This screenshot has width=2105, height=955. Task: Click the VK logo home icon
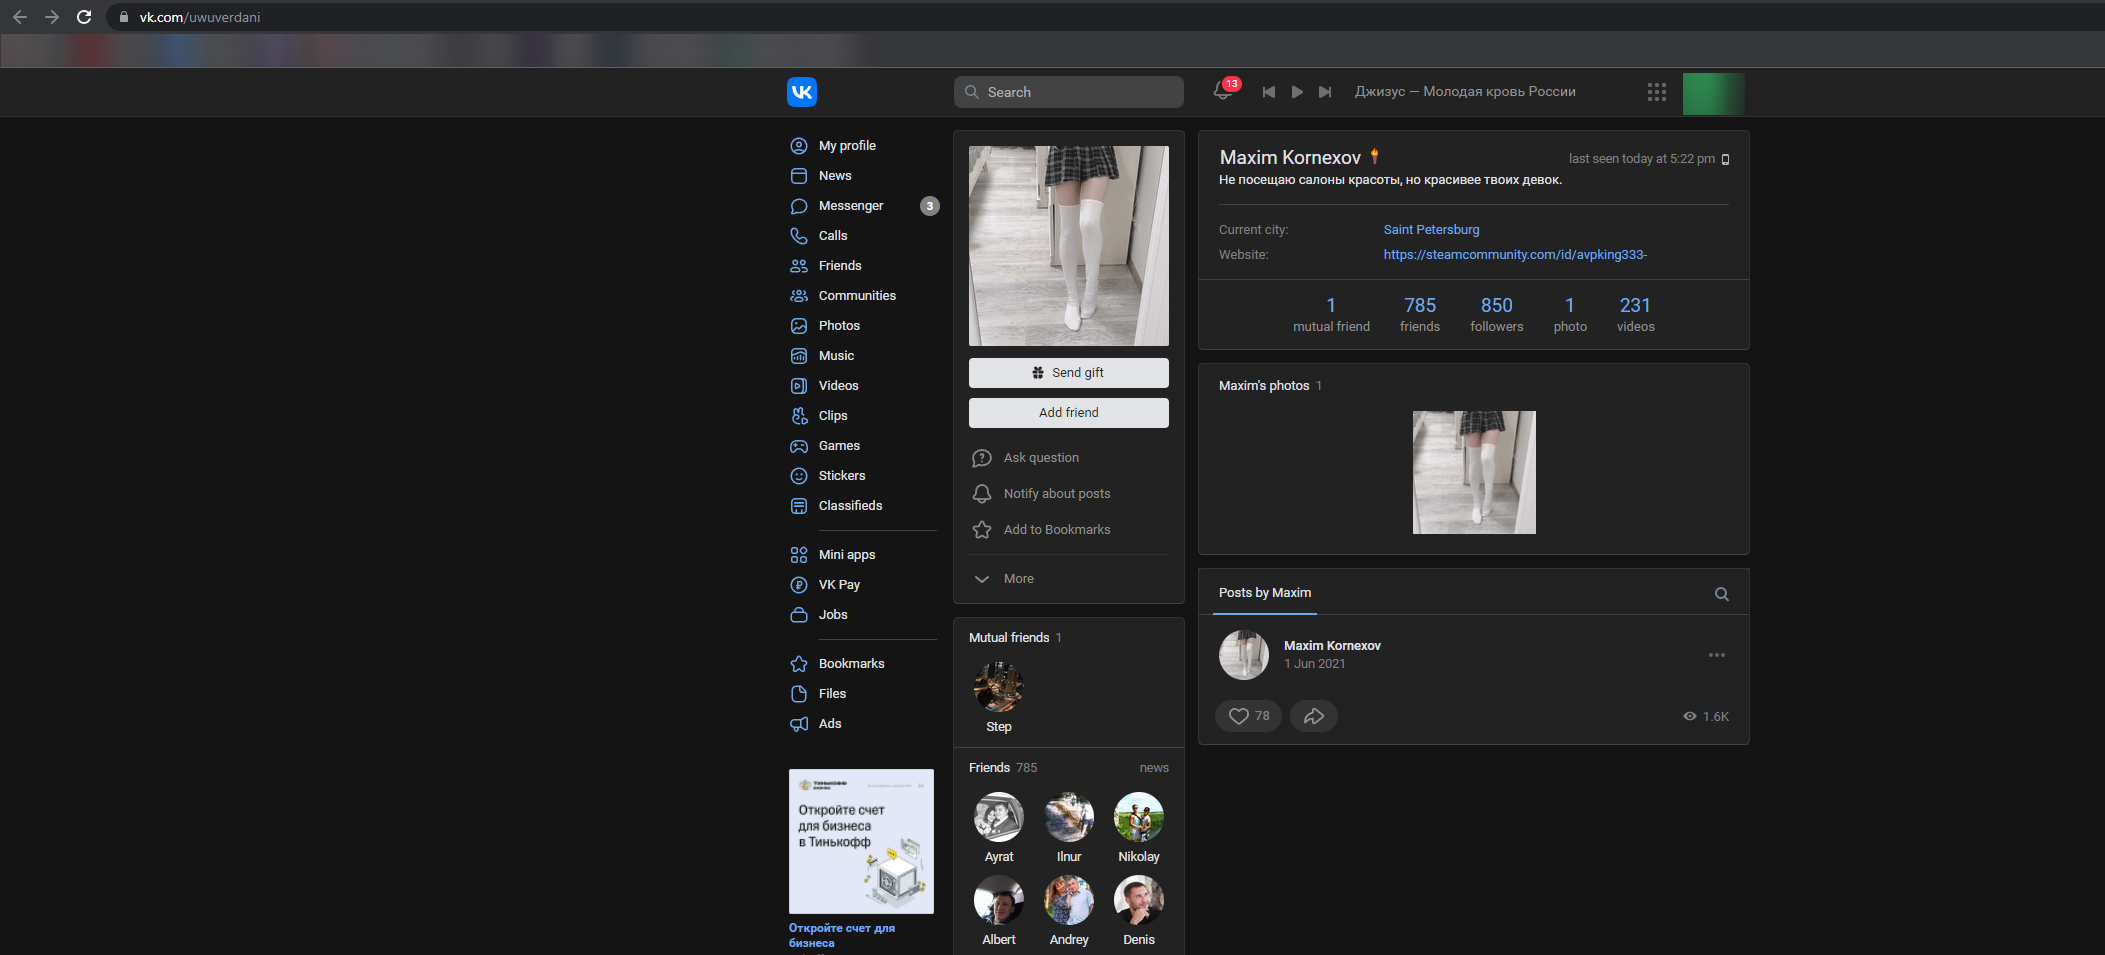[801, 92]
